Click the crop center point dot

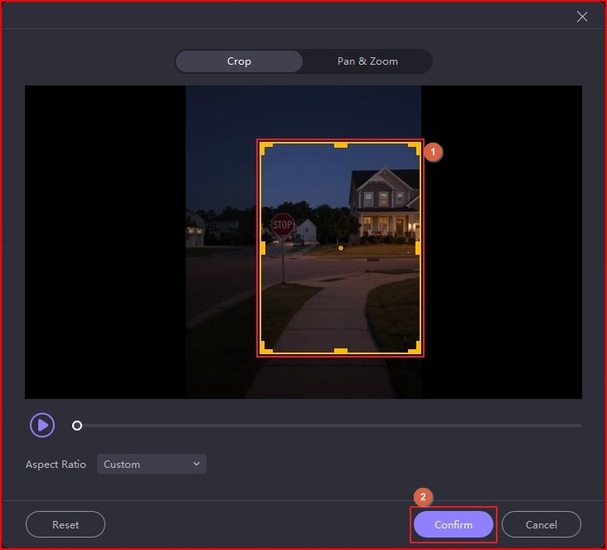[x=341, y=248]
